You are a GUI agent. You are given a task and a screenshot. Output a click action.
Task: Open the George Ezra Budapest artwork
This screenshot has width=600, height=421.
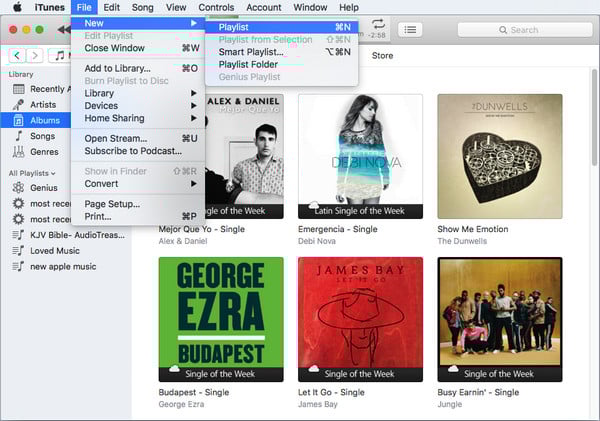coord(221,319)
